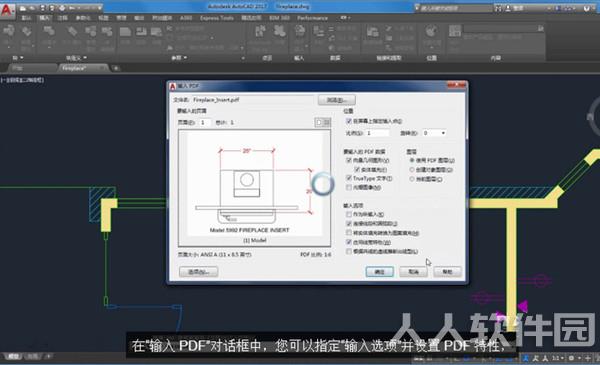Click the Plot icon in Quick Access toolbar
The width and height of the screenshot is (600, 365).
(x=62, y=8)
